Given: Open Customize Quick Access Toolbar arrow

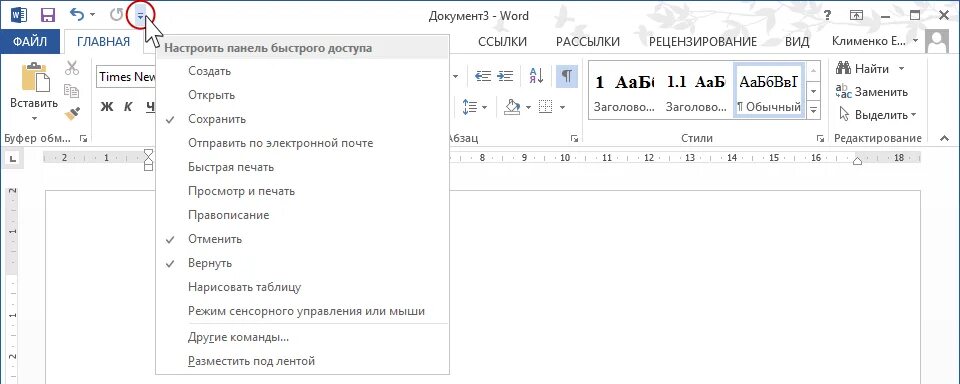Looking at the screenshot, I should (140, 15).
